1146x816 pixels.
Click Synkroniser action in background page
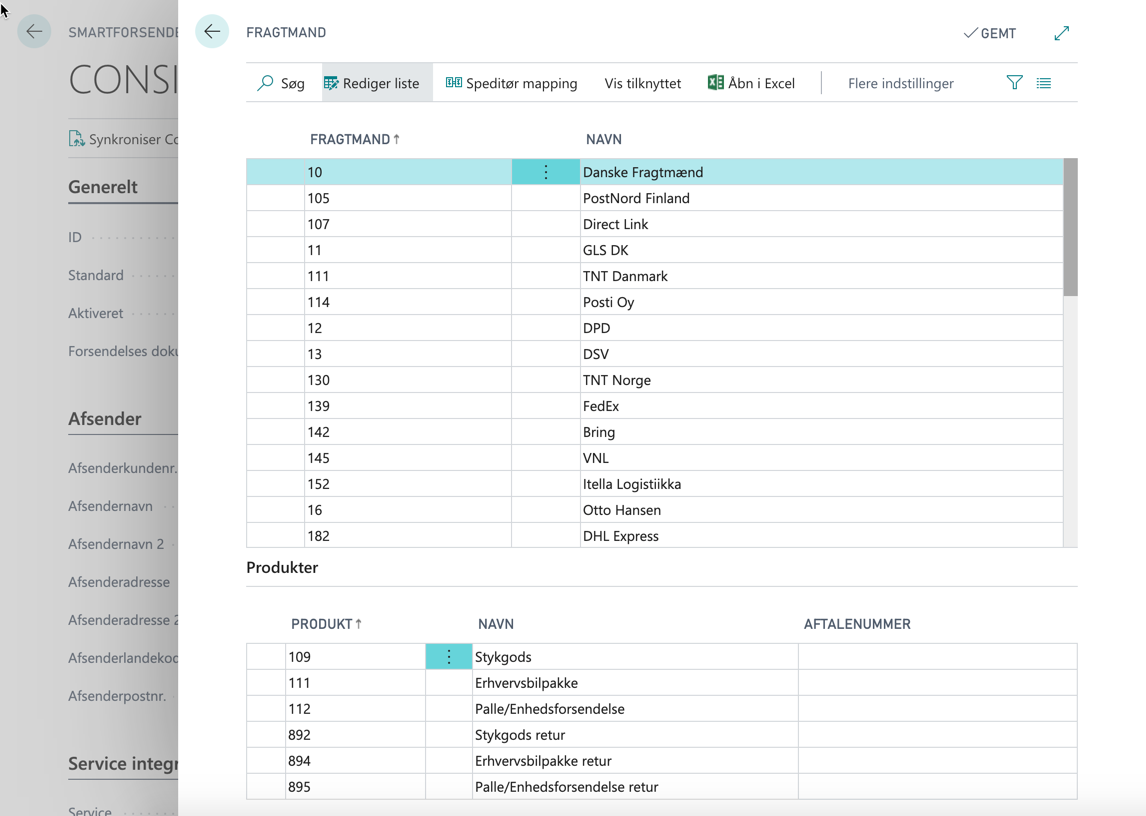point(123,139)
